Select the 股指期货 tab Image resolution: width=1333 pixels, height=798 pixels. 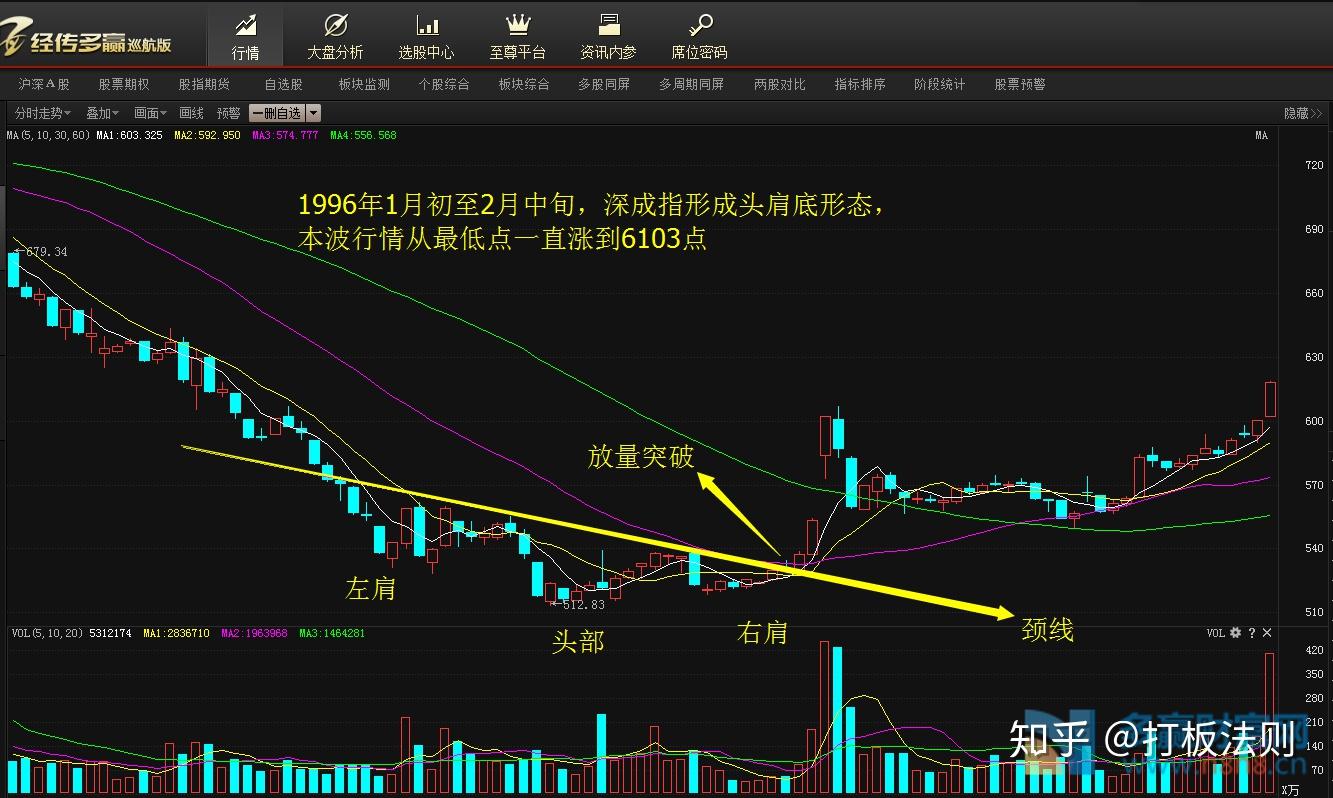tap(204, 85)
